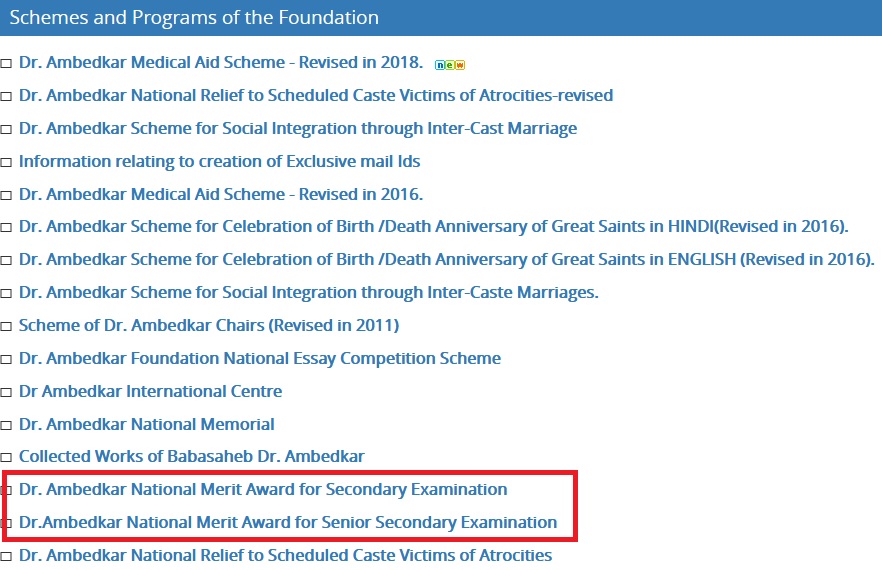Open Collected Works of Babasaheb Dr. Ambedkar

pos(191,456)
